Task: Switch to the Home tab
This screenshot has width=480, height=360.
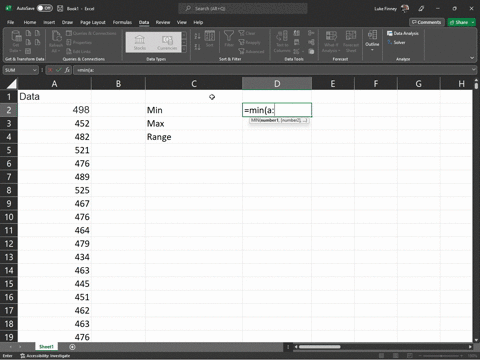Action: coord(30,22)
